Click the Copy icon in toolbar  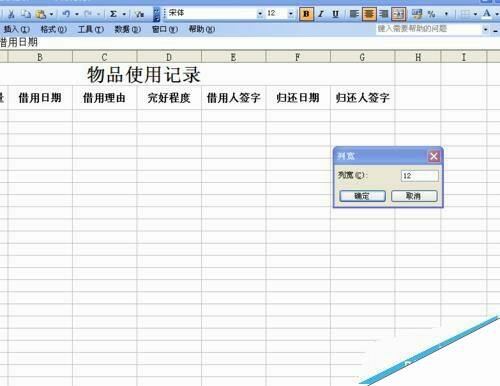point(26,14)
